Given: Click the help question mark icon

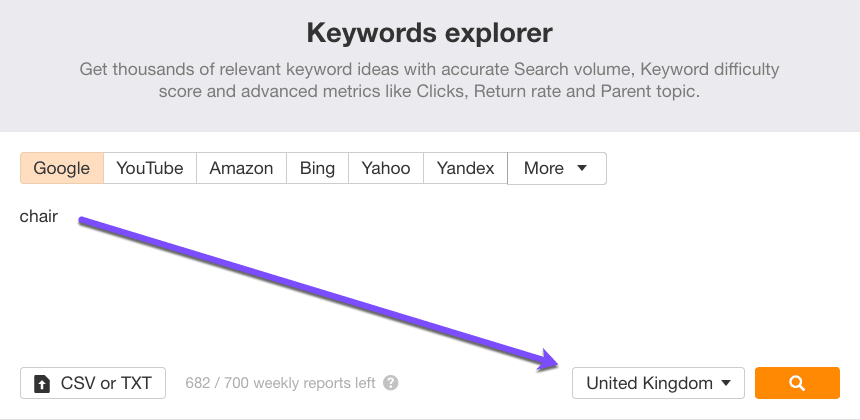Looking at the screenshot, I should [x=391, y=383].
